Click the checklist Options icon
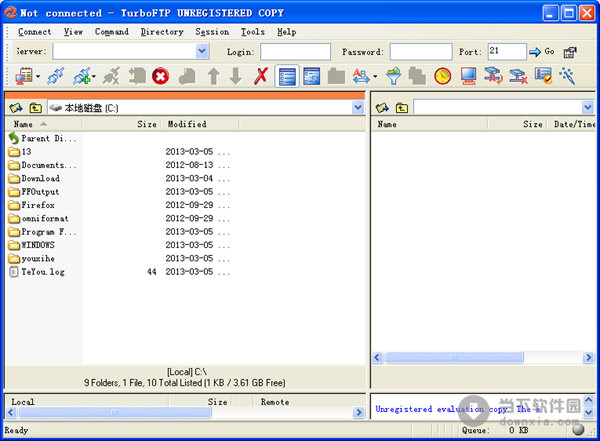 (x=543, y=76)
